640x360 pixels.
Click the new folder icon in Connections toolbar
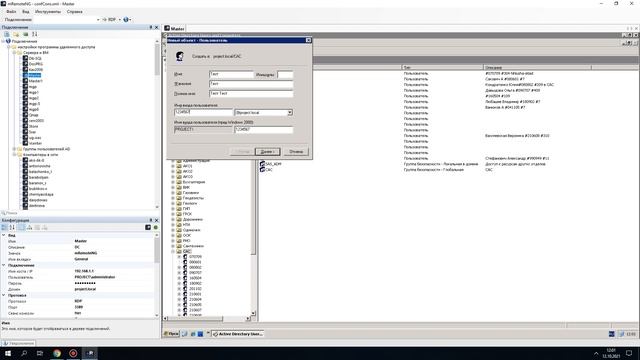(x=16, y=34)
